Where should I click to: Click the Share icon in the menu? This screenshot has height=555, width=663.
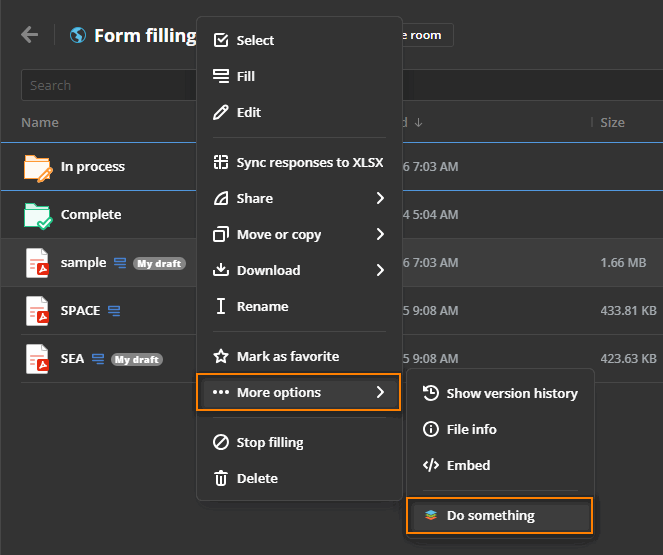point(221,198)
